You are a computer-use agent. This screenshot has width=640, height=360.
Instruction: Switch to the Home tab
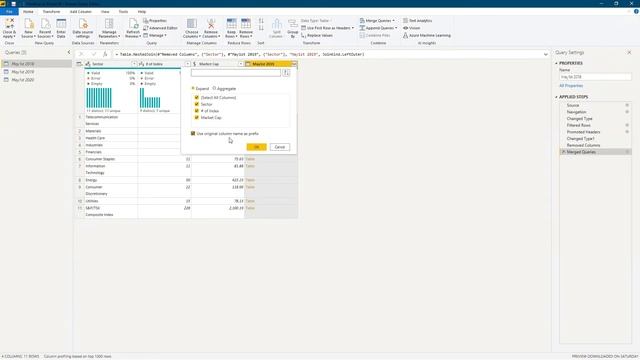(28, 12)
